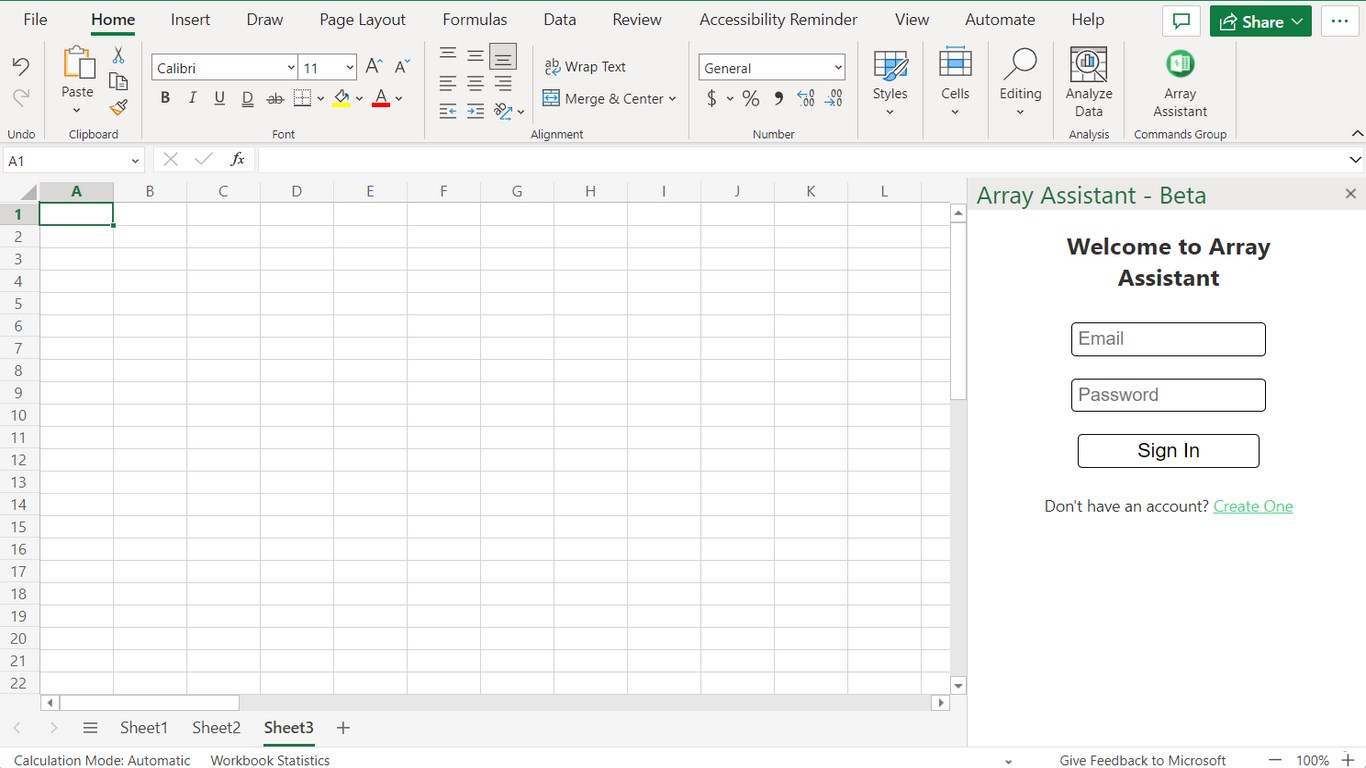Center text horizontally
The width and height of the screenshot is (1366, 768).
476,83
